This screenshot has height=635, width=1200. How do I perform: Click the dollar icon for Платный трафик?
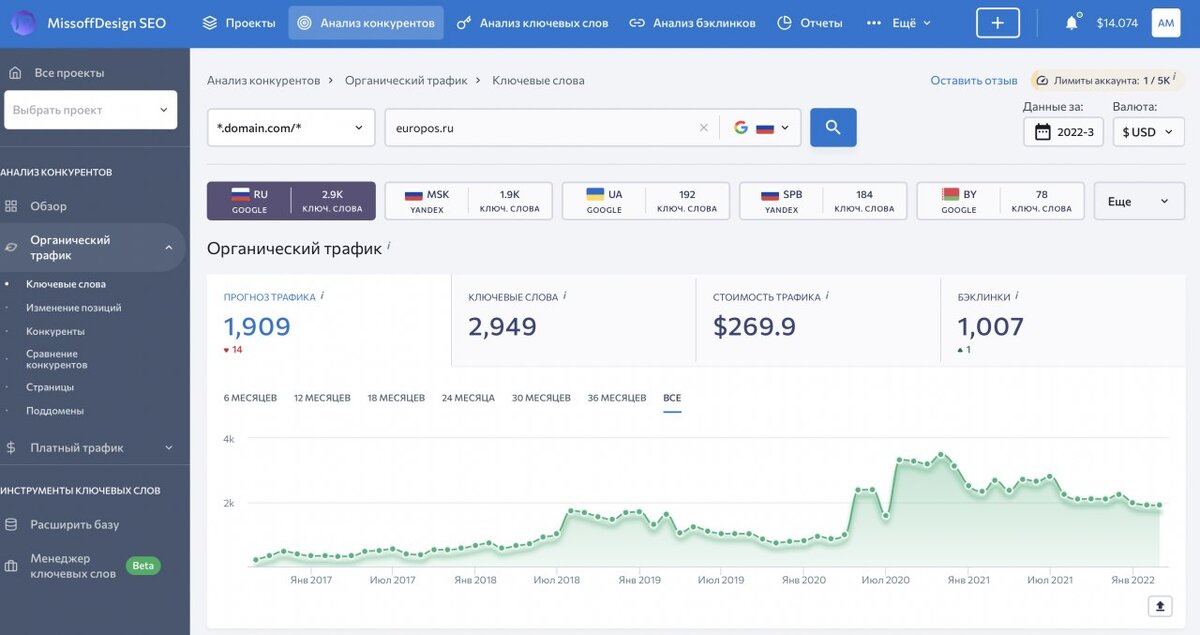11,448
